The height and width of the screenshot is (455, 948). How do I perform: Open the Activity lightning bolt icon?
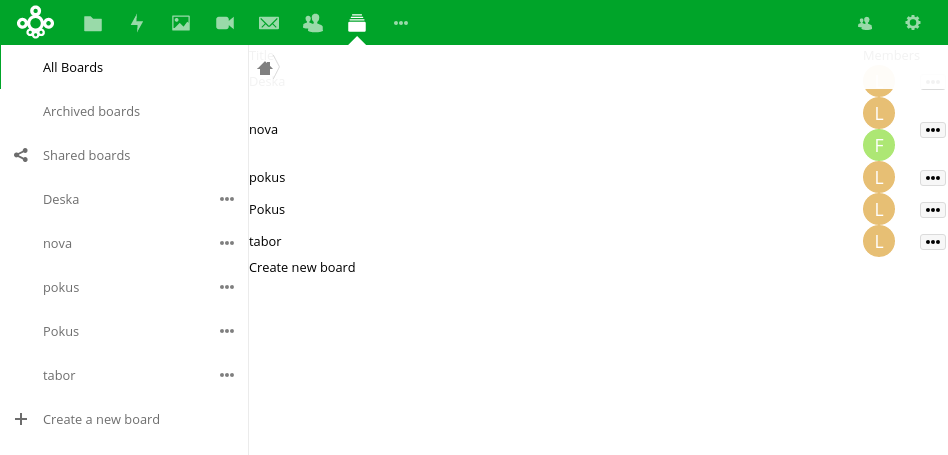137,23
